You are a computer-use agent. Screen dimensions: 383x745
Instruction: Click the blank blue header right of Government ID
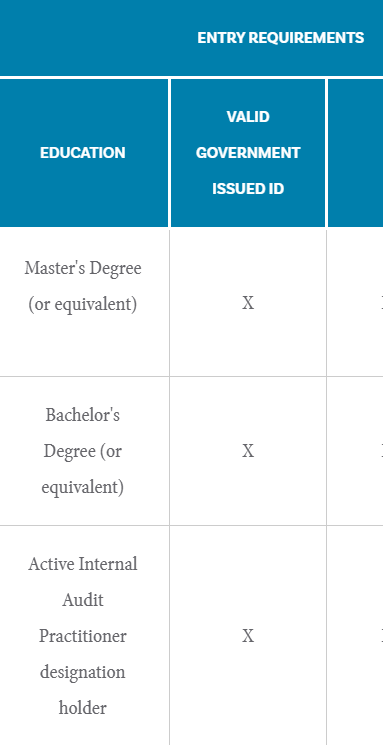(355, 153)
